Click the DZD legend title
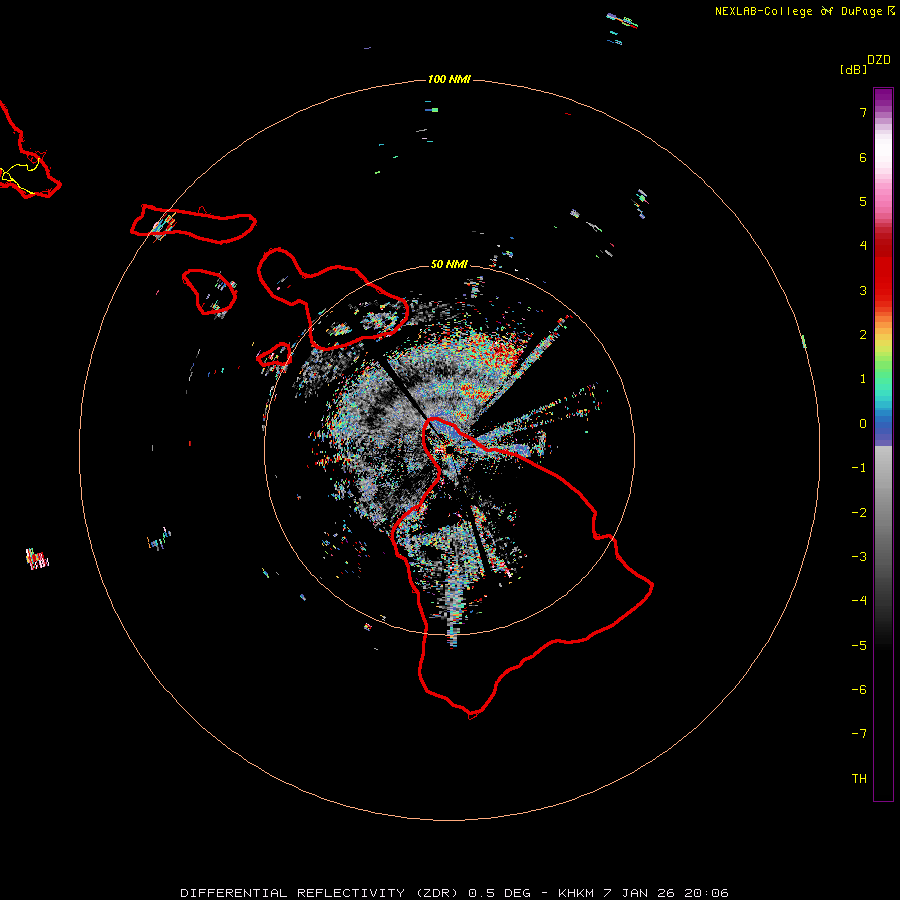 pyautogui.click(x=878, y=60)
